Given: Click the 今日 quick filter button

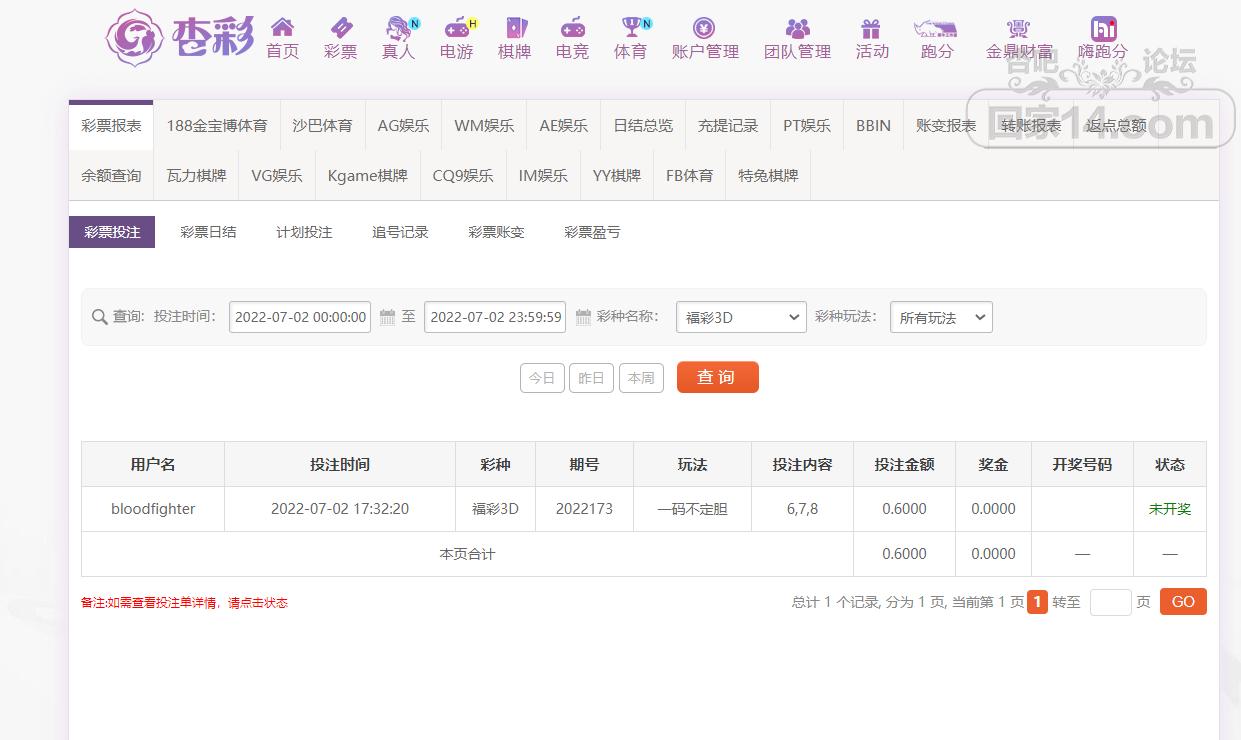Looking at the screenshot, I should coord(542,378).
